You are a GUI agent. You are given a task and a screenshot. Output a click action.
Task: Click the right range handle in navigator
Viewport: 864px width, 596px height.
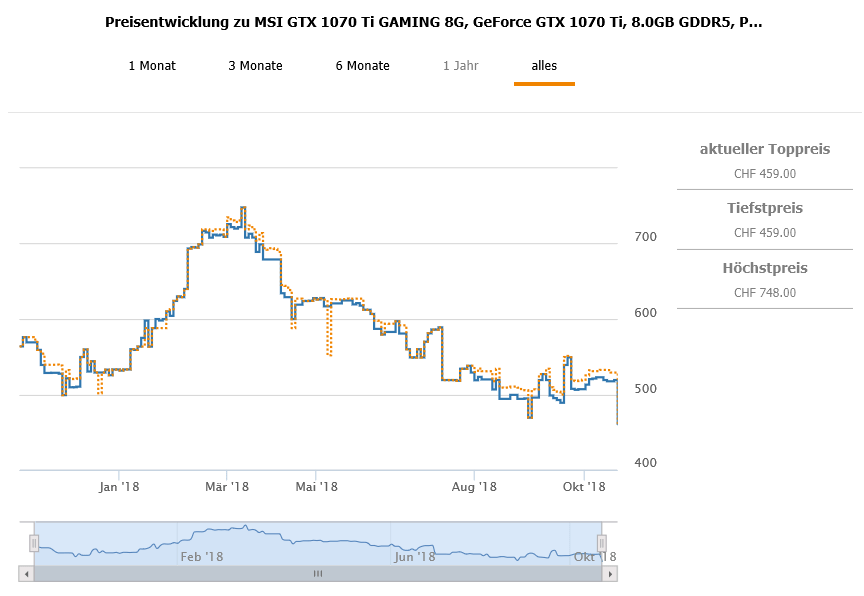602,543
